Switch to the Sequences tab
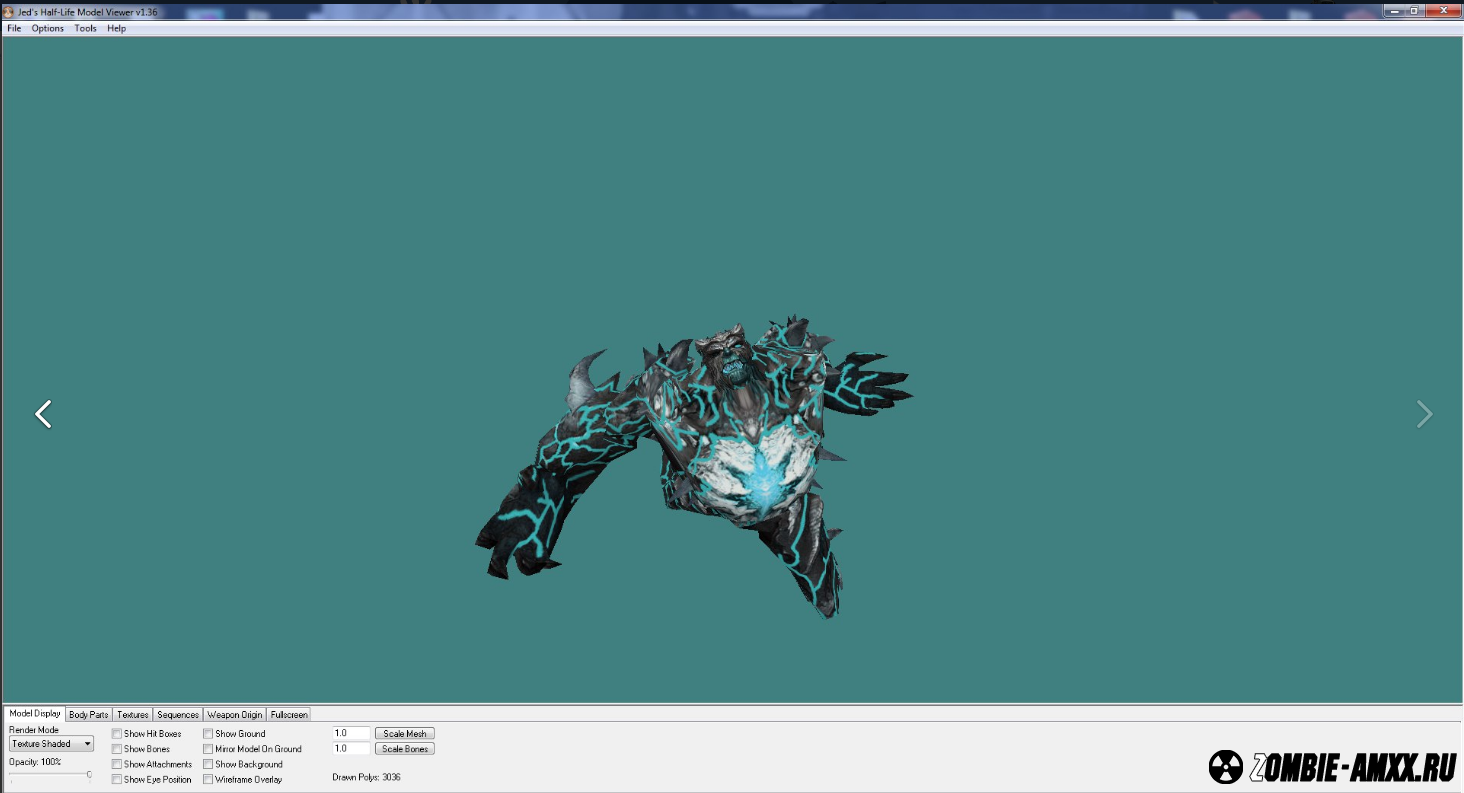The height and width of the screenshot is (793, 1464). 178,715
